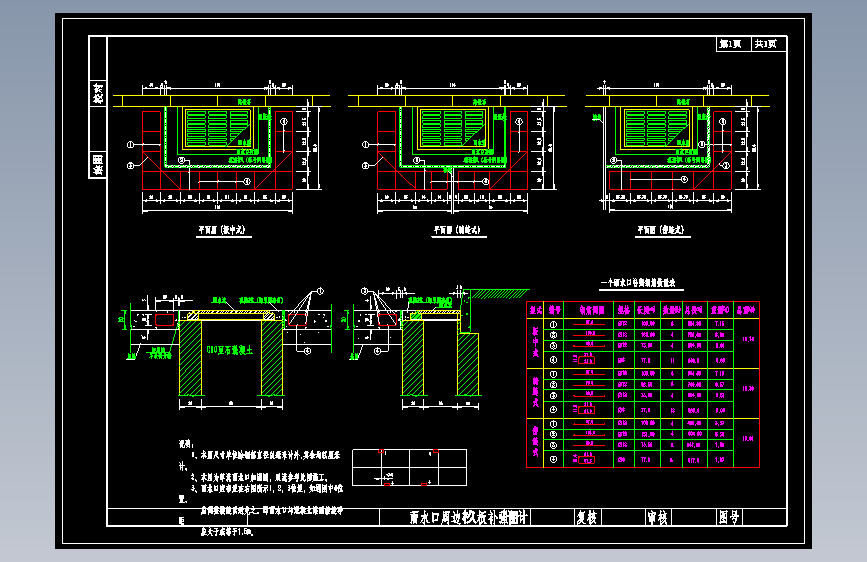
Task: Click the small white key-plan grid
Action: (x=409, y=467)
